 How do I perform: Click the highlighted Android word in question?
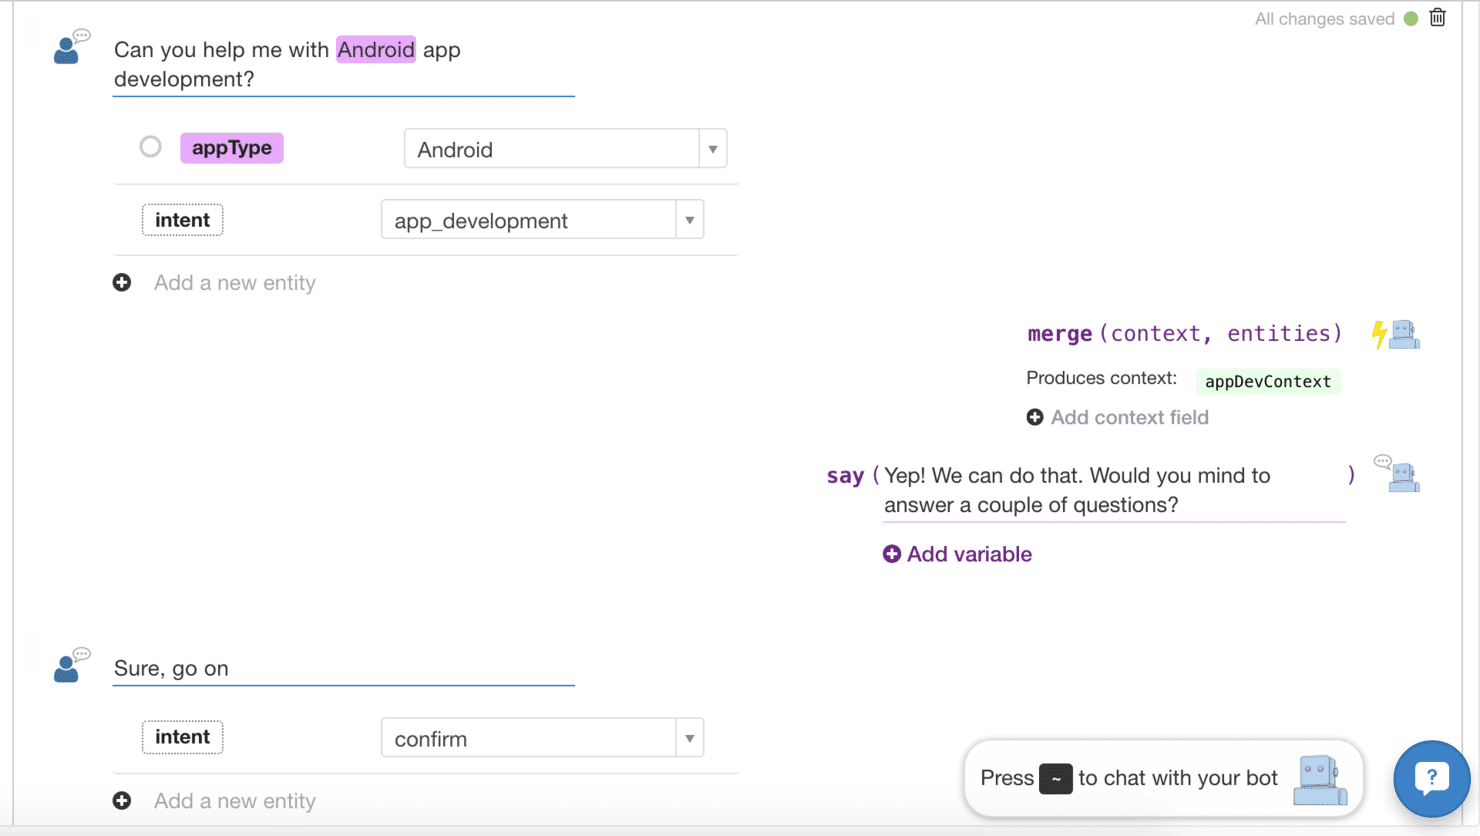[376, 50]
